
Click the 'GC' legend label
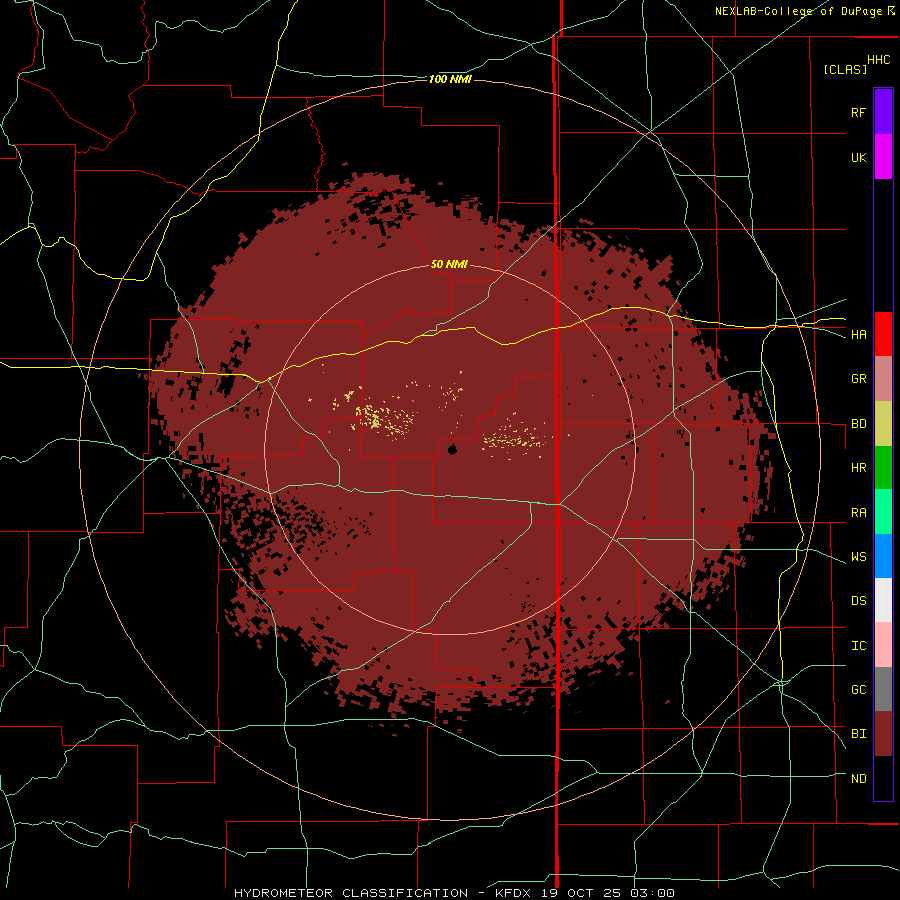pyautogui.click(x=858, y=690)
